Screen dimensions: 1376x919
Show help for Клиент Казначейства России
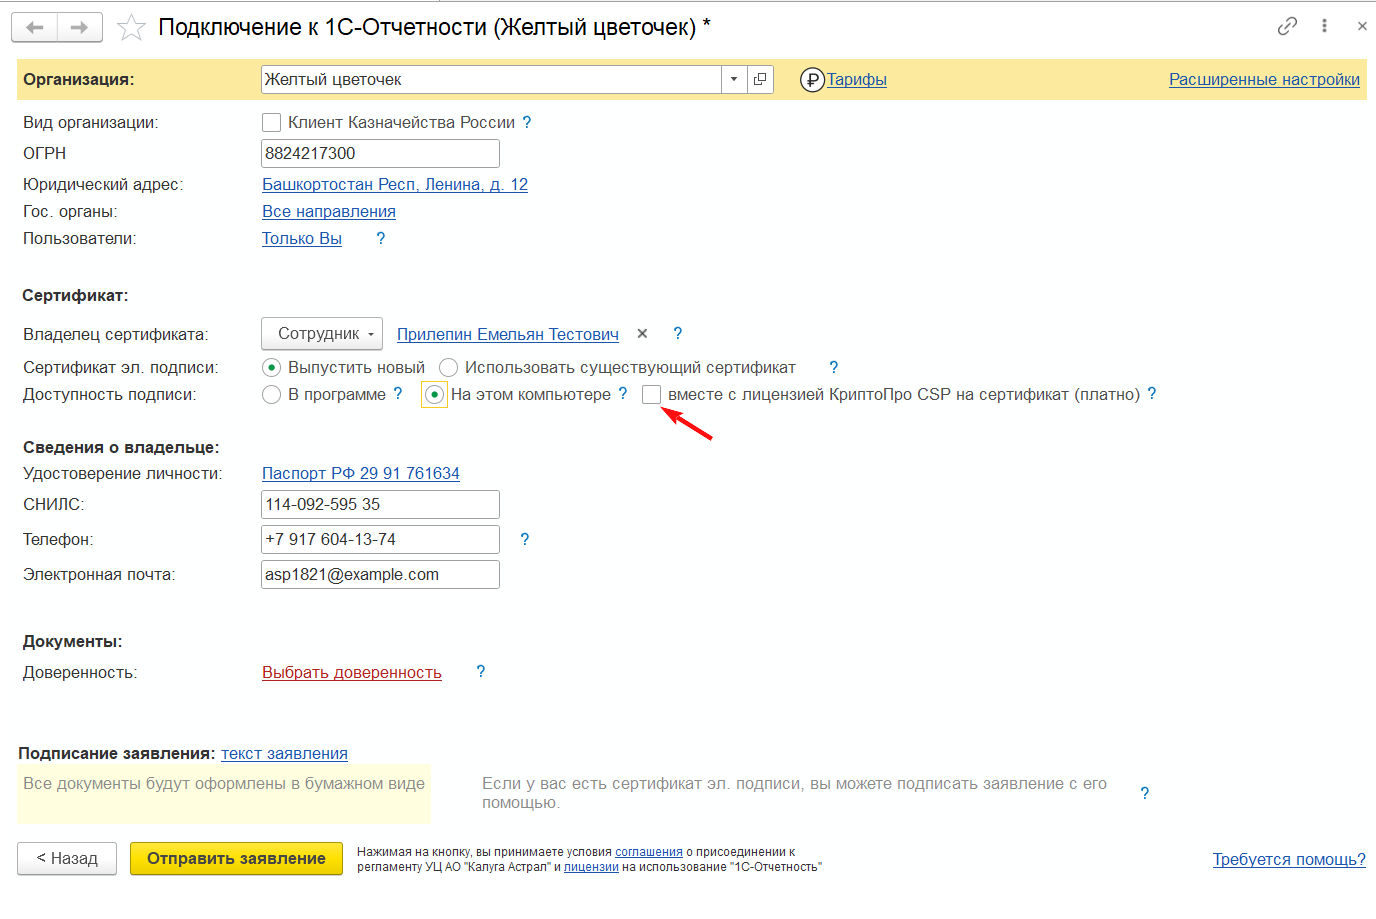(527, 122)
